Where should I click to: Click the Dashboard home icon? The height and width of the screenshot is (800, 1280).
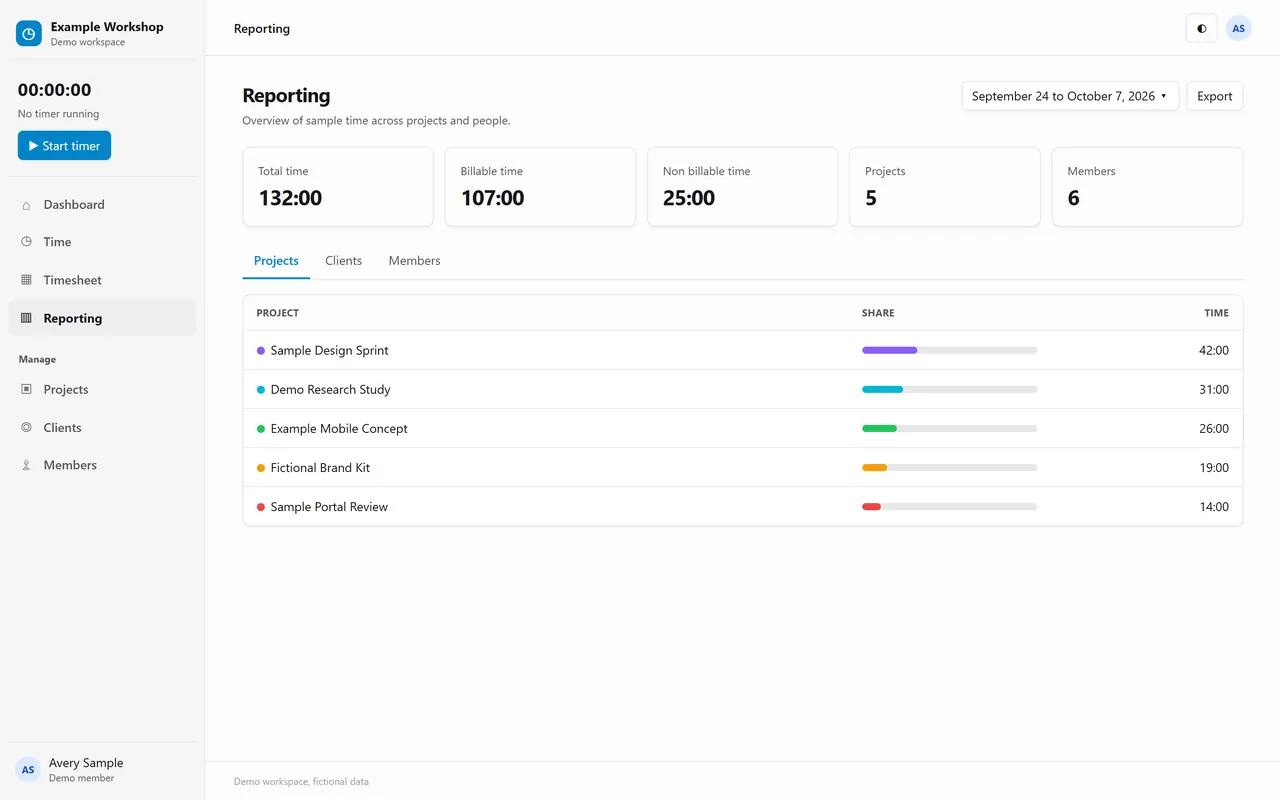26,205
